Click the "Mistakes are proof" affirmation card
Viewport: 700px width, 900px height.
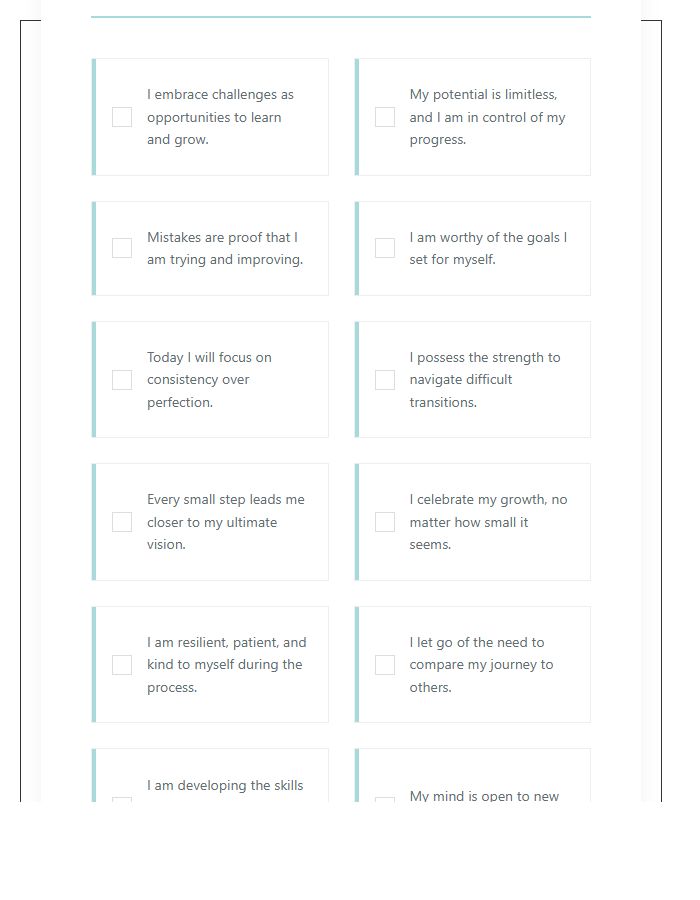coord(210,248)
